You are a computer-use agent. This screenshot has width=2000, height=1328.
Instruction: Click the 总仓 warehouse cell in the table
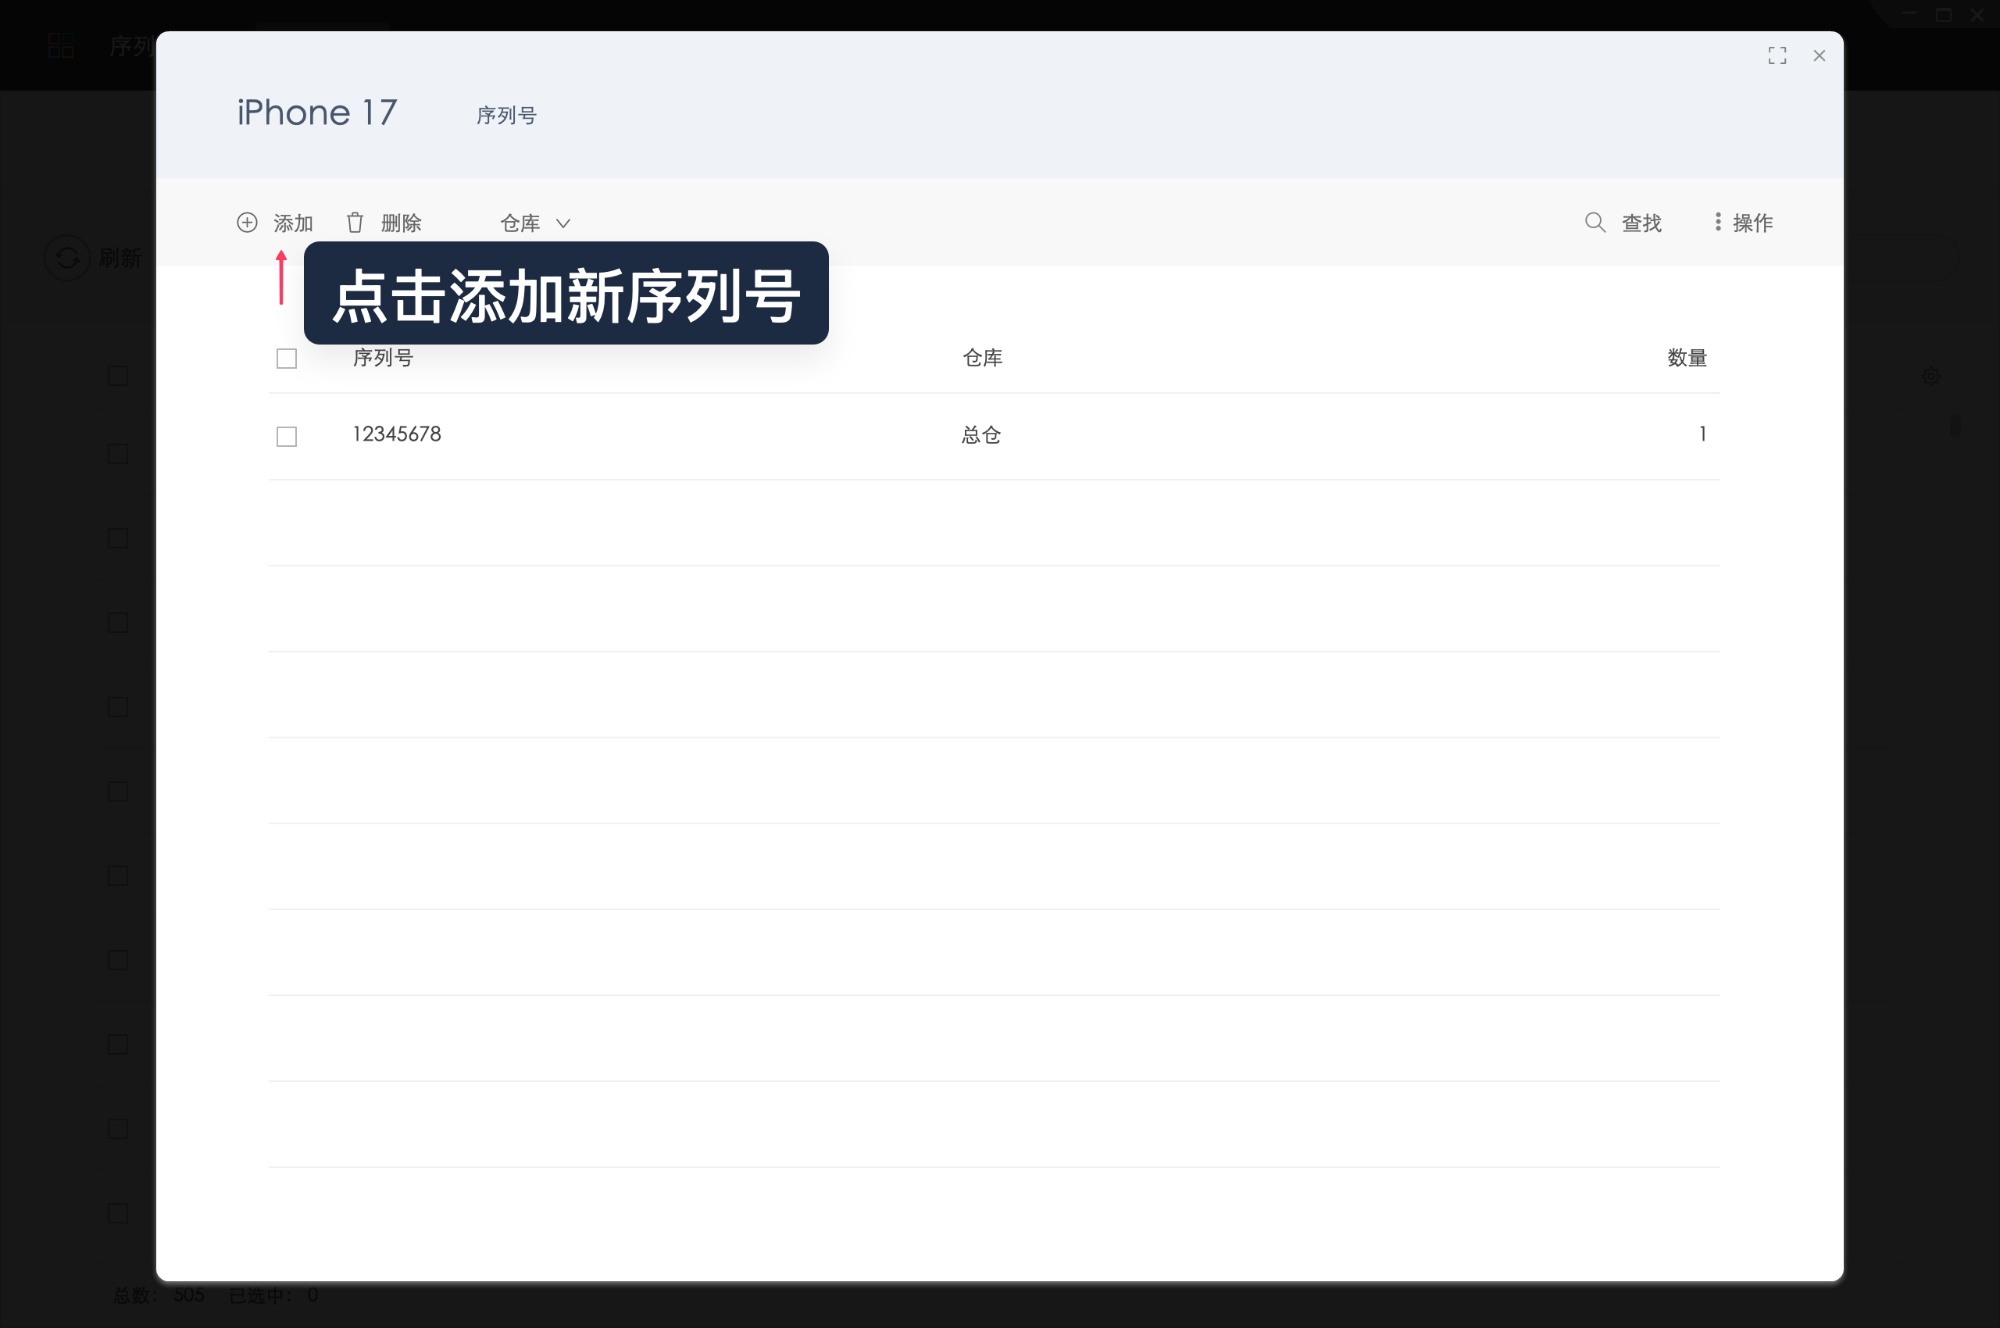click(x=981, y=434)
